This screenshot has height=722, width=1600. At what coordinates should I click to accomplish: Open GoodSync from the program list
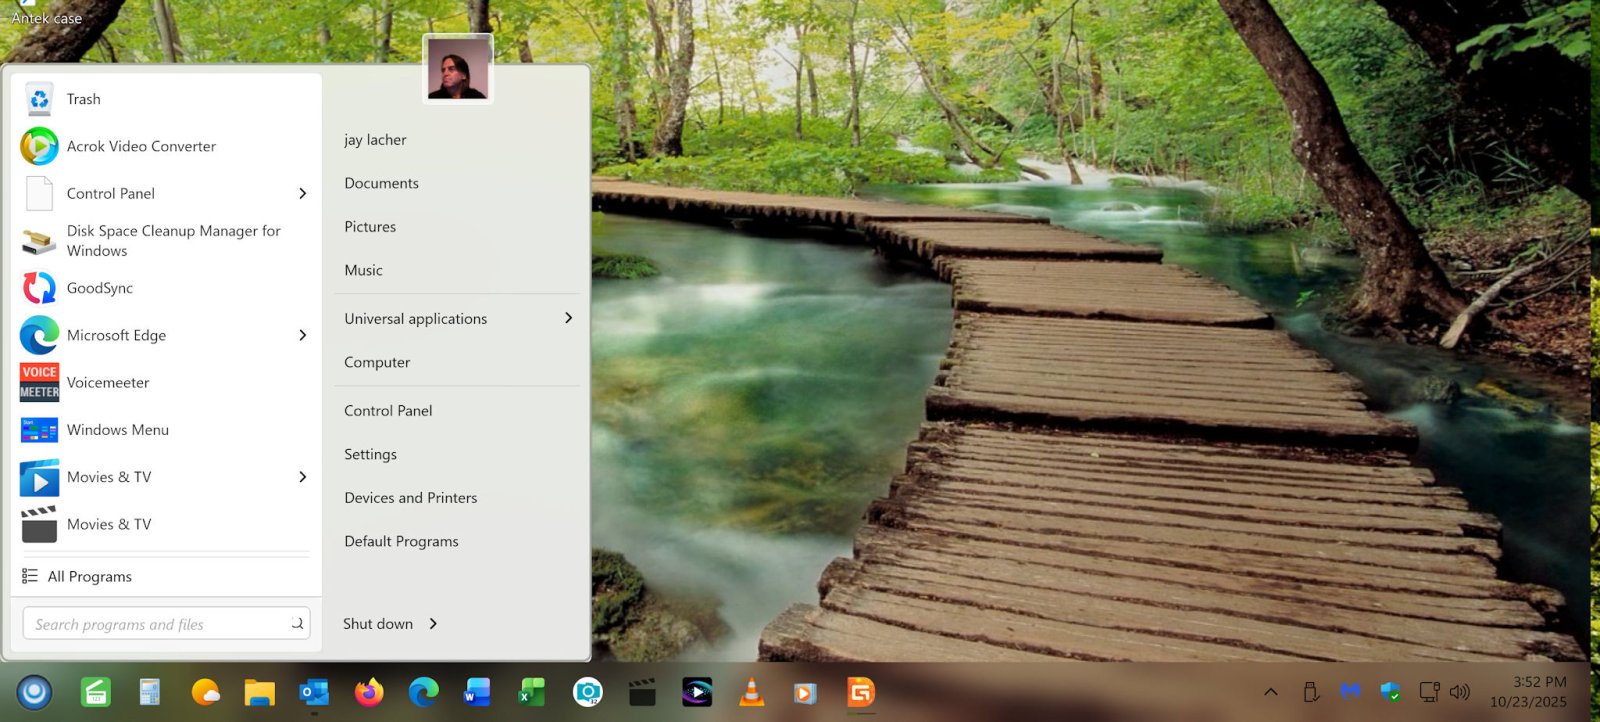(100, 288)
